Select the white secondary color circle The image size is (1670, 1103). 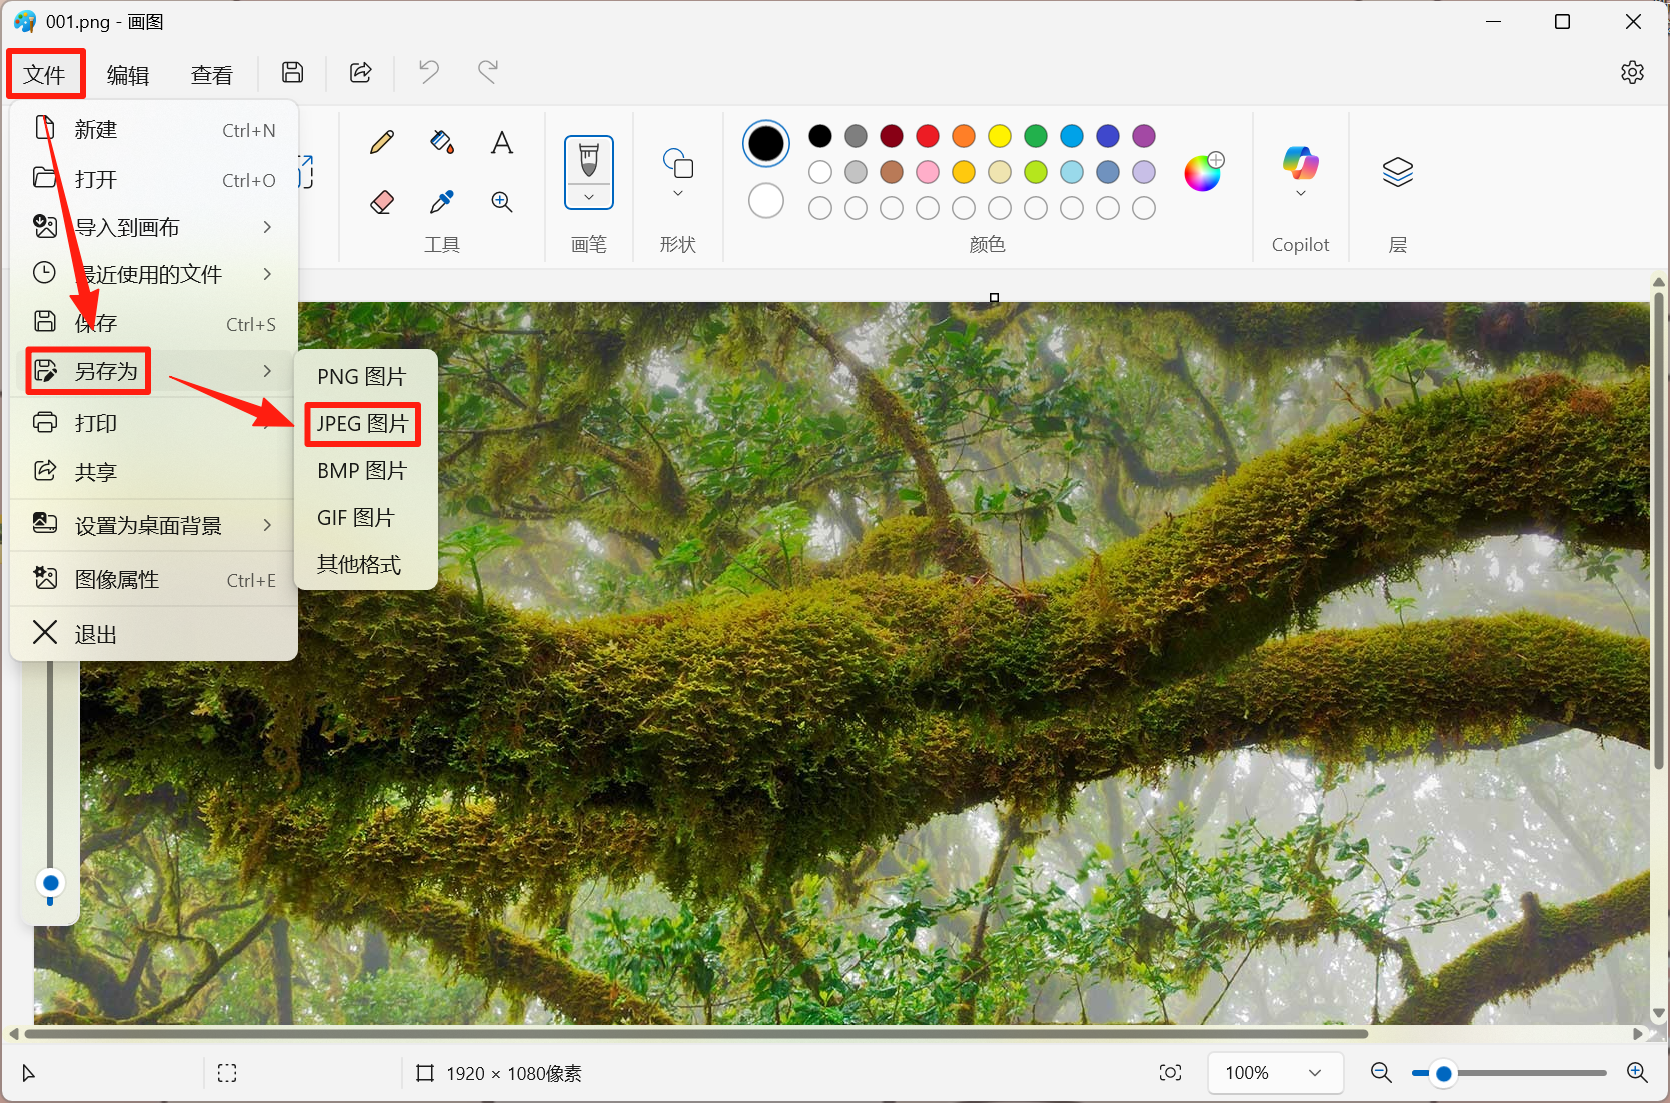coord(765,201)
